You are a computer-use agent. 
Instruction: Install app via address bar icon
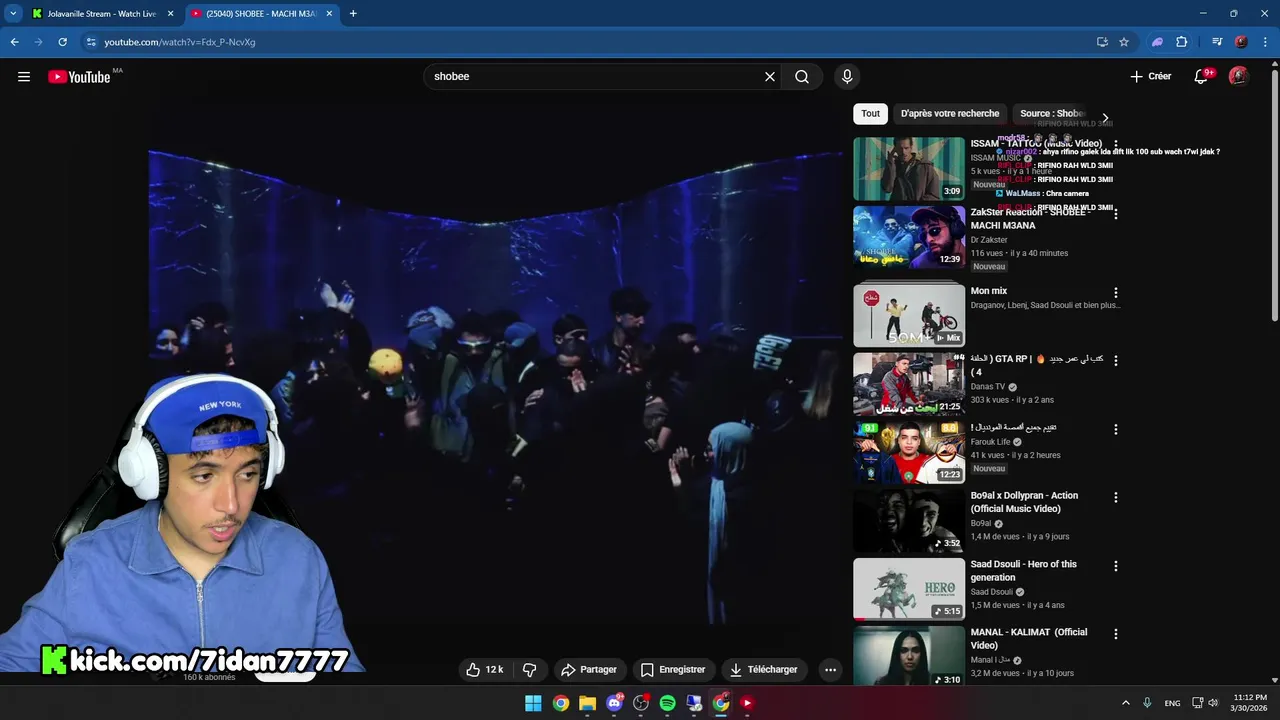1102,42
